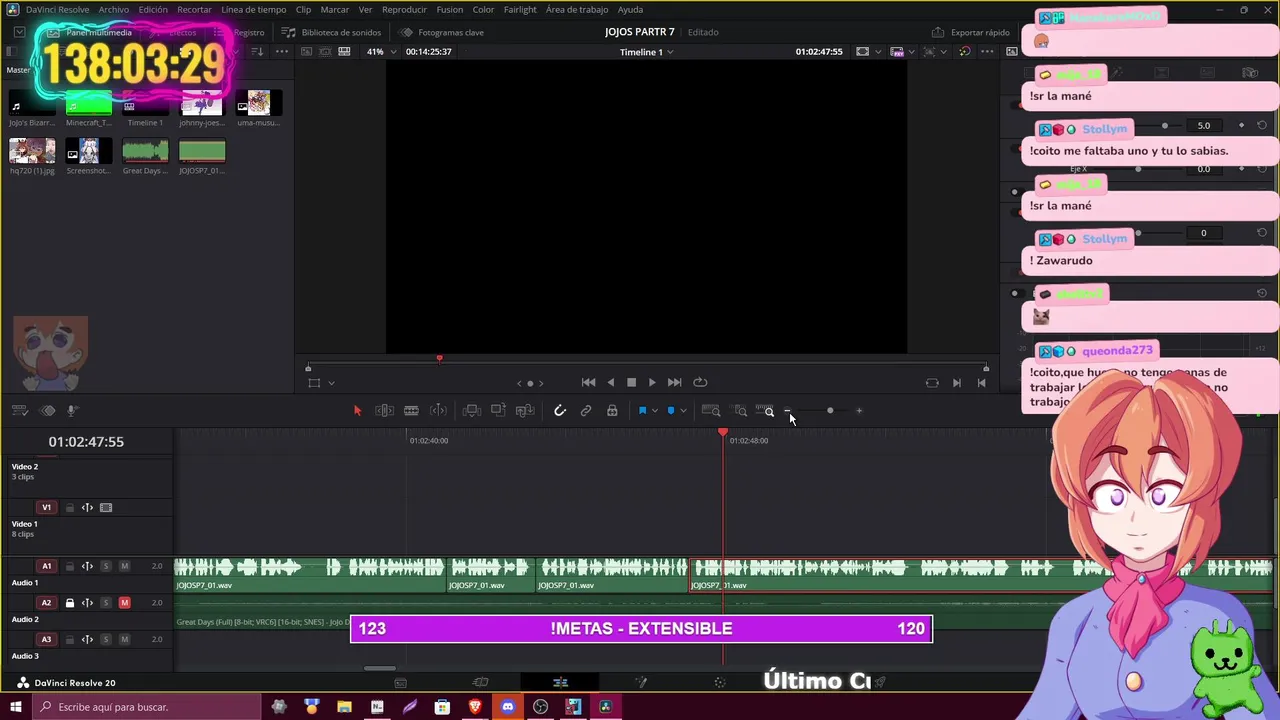Screen dimensions: 1280x720
Task: Click the red timeline playhead handle
Action: coord(723,432)
